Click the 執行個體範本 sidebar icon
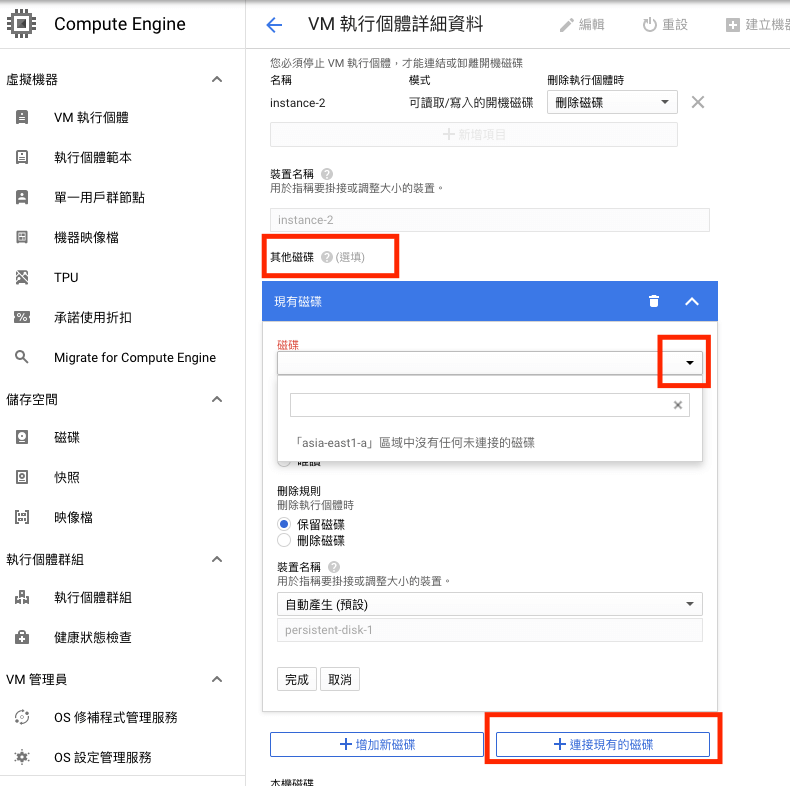Screen dimensions: 790x786 pos(22,157)
